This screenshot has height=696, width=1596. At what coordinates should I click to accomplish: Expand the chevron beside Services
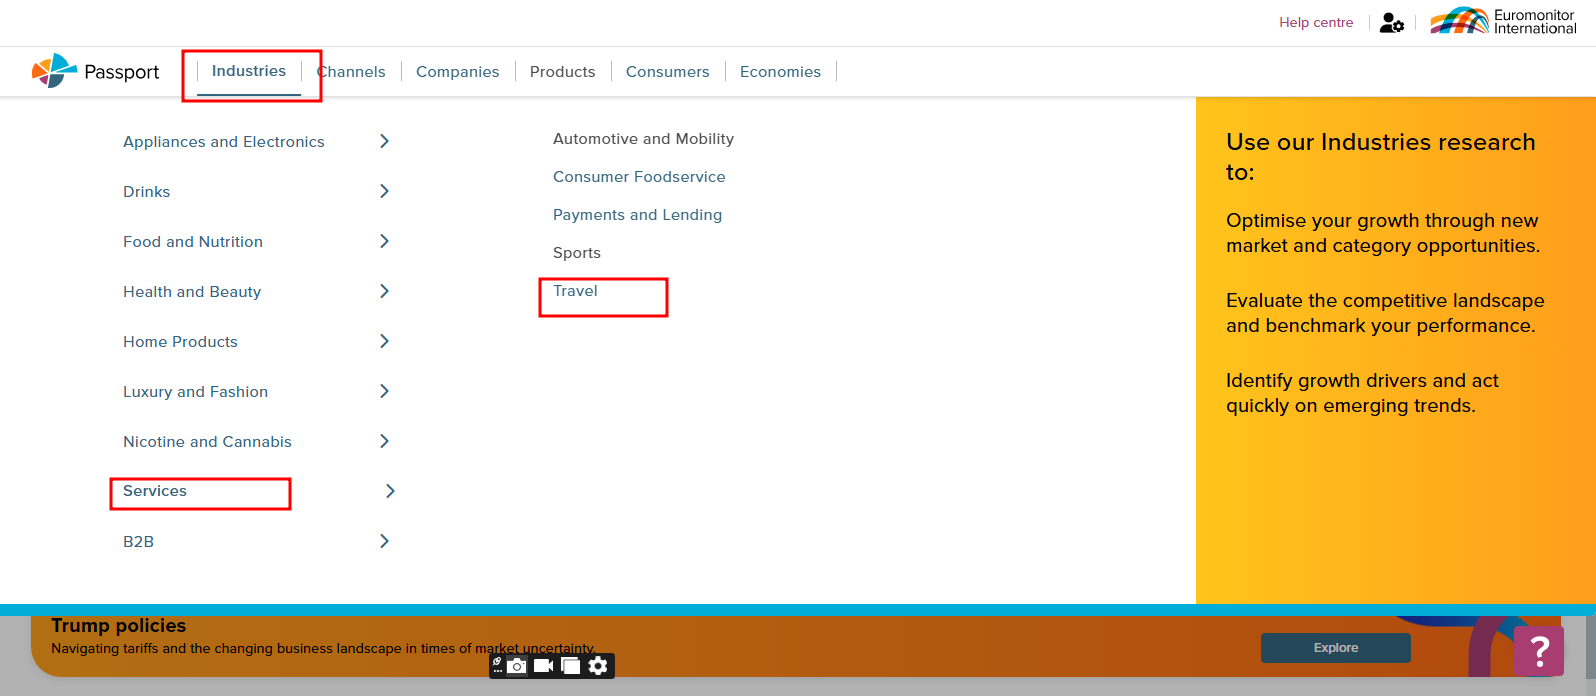(x=390, y=491)
